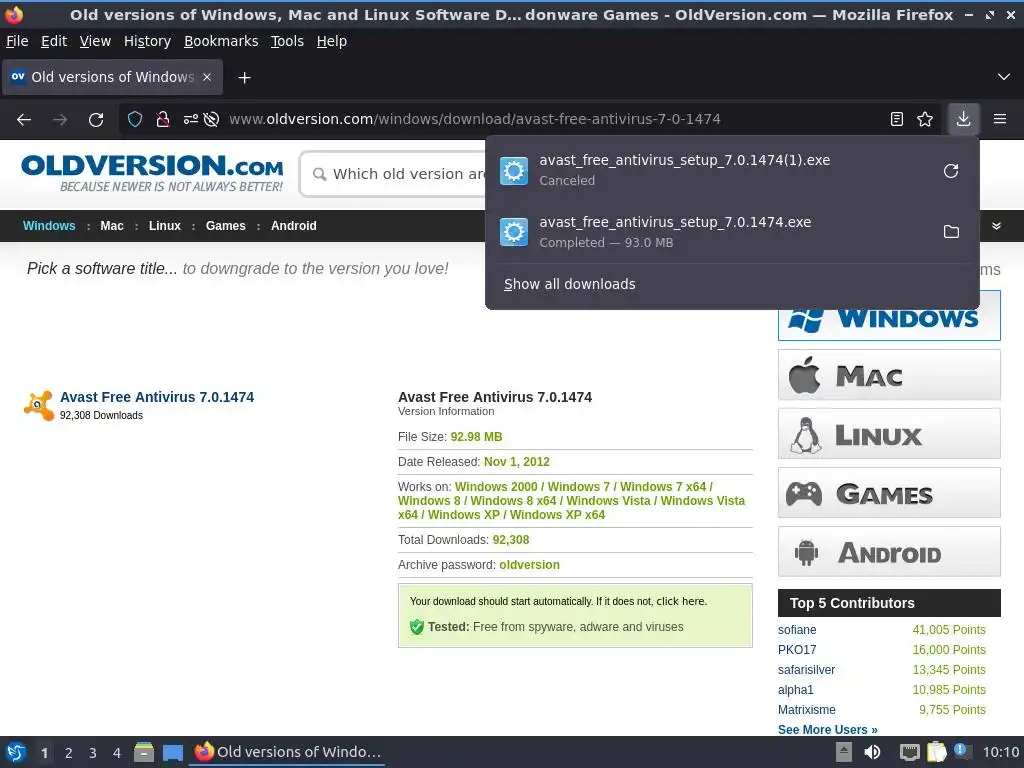Retry the canceled avast setup(1) download
This screenshot has height=768, width=1024.
click(951, 170)
